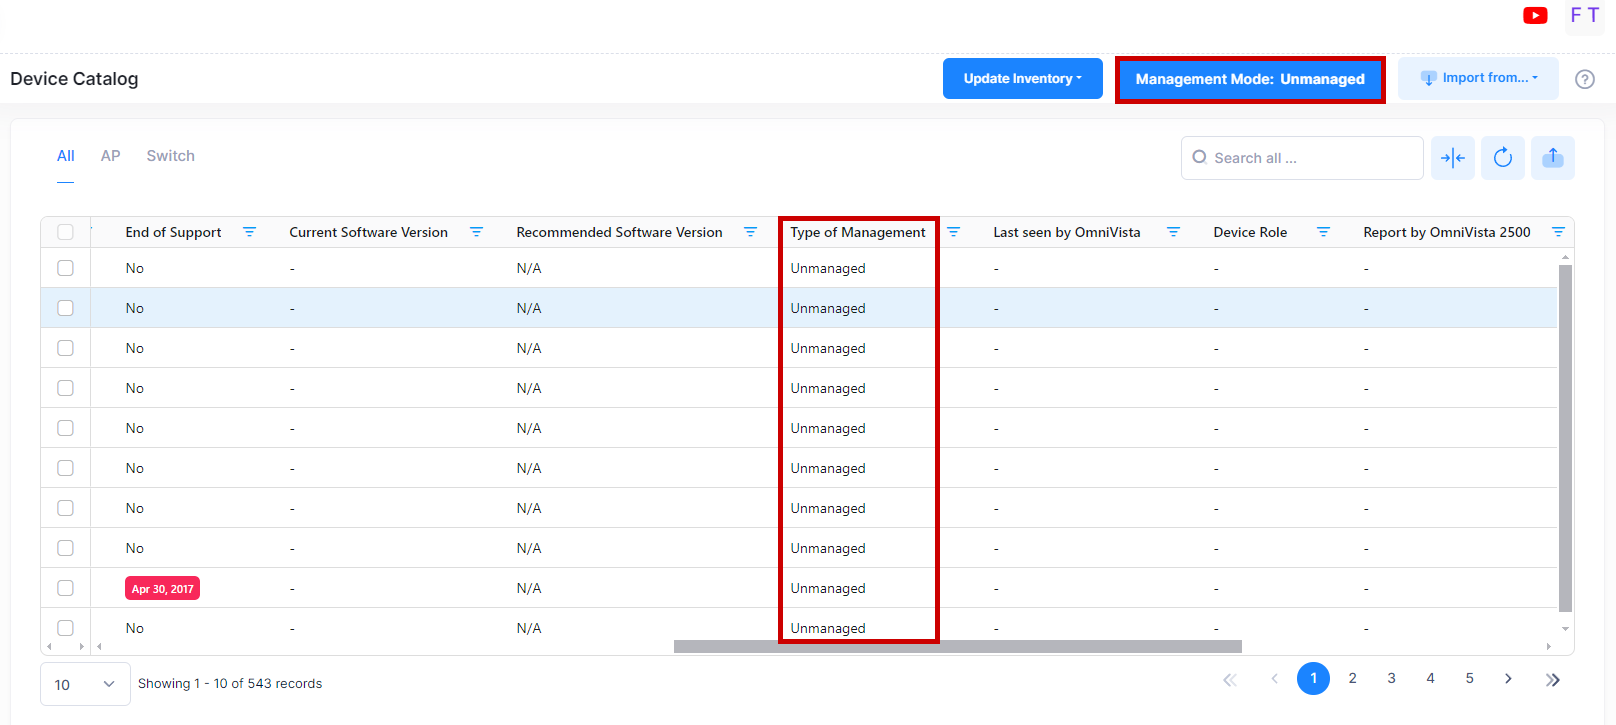Check the first device row checkbox
This screenshot has width=1616, height=725.
66,268
